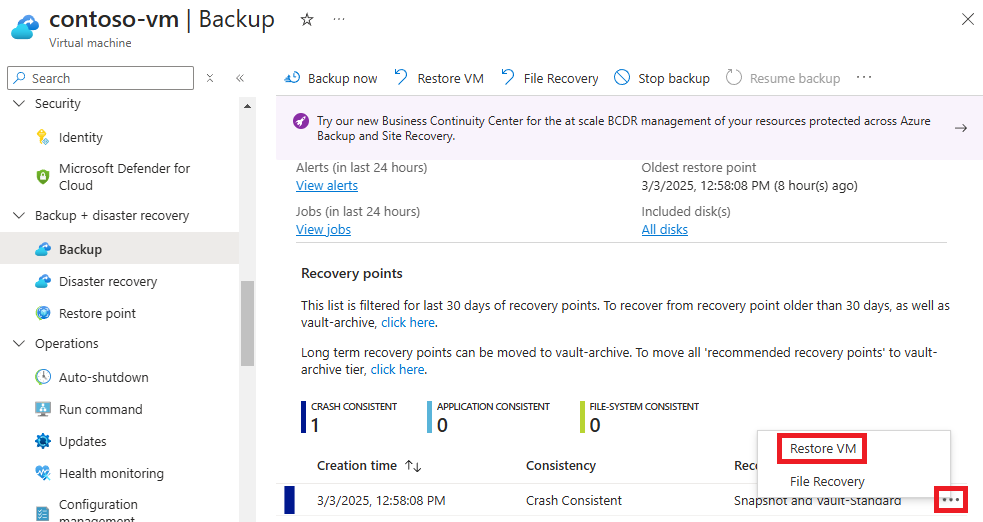Image resolution: width=983 pixels, height=522 pixels.
Task: Click the sidebar scrollbar up arrow
Action: (247, 106)
